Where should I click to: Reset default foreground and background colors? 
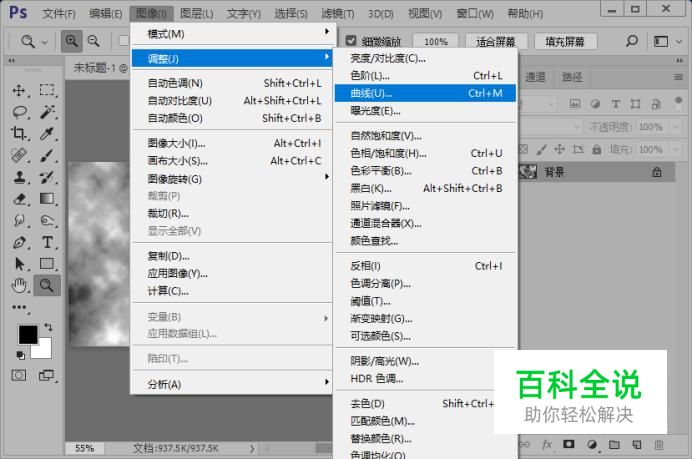pos(20,355)
